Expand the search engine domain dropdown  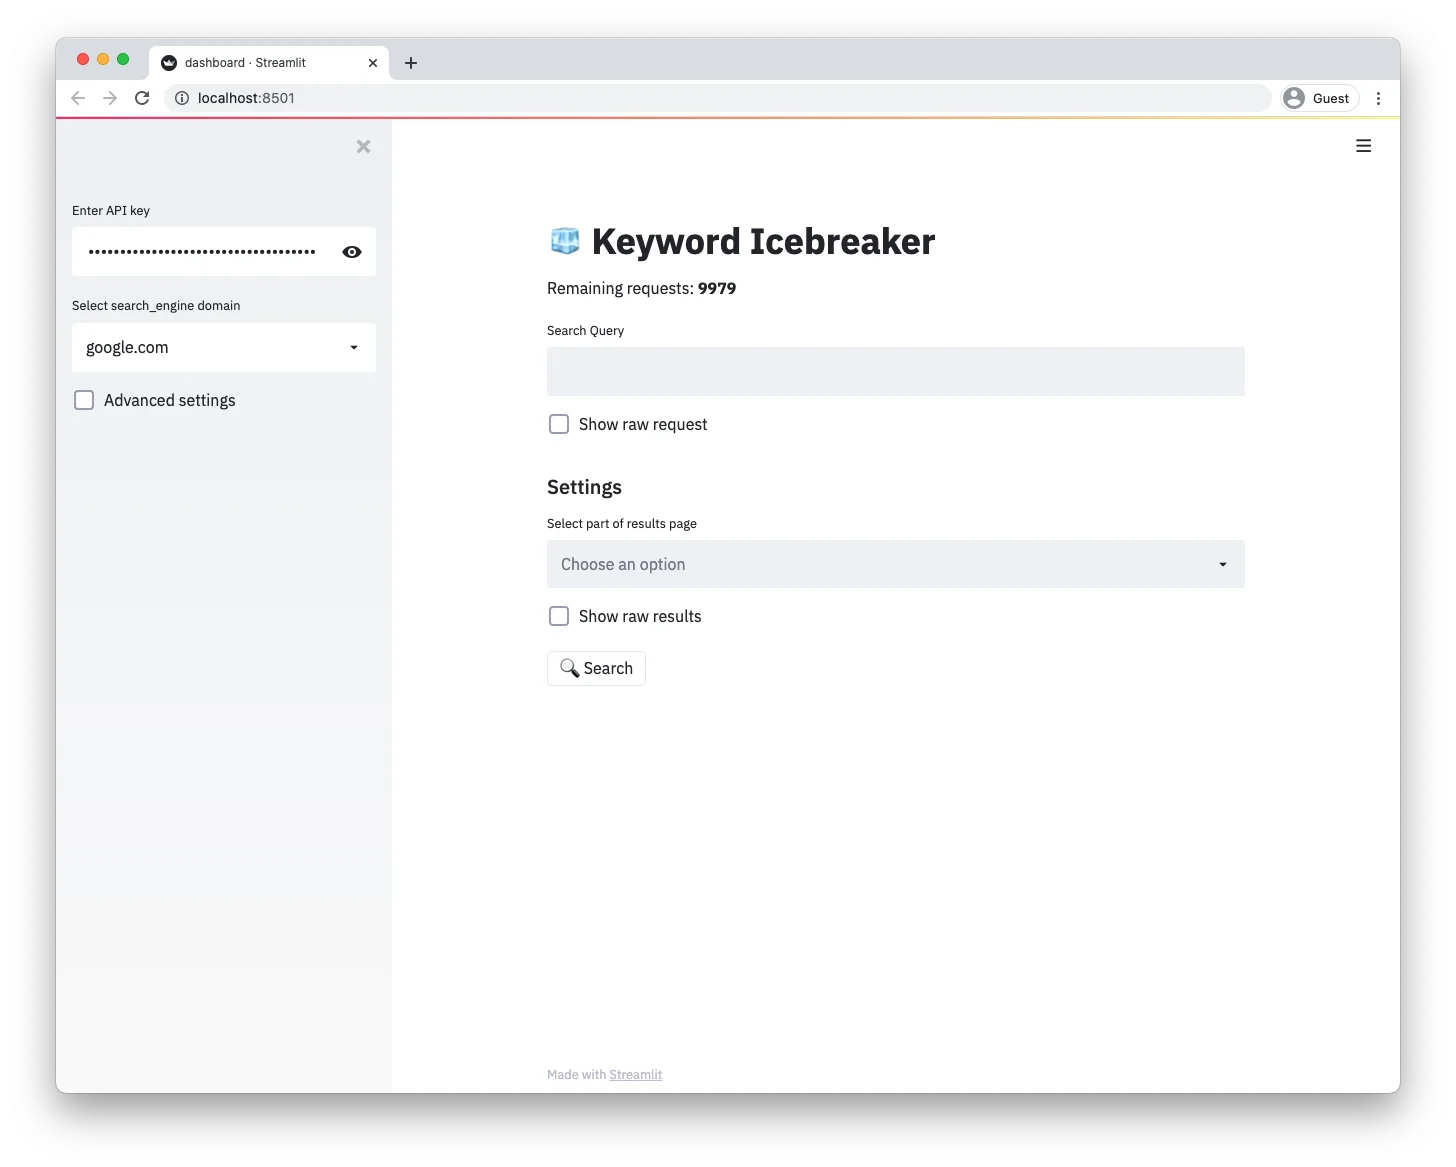tap(224, 347)
